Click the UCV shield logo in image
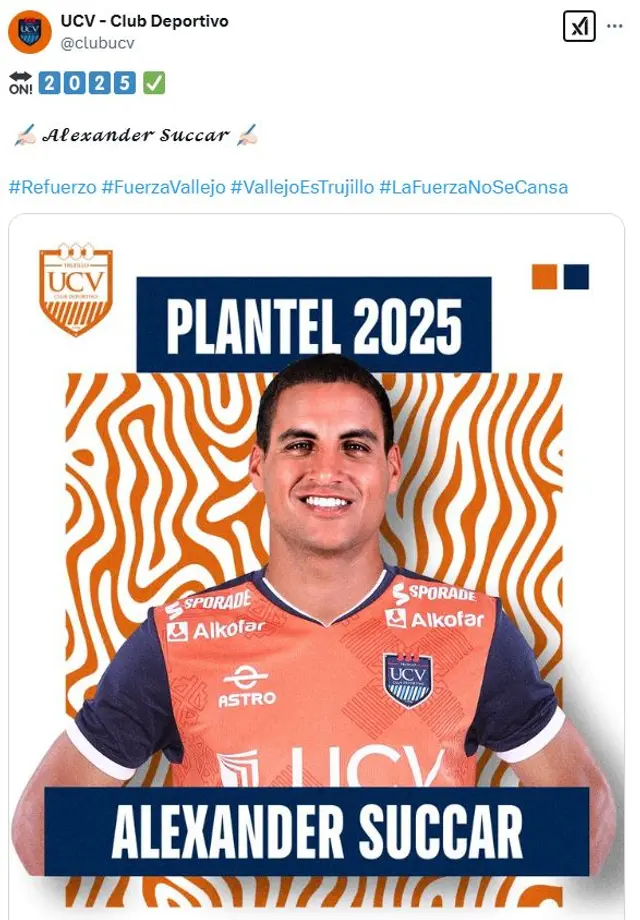The height and width of the screenshot is (920, 640). 76,289
